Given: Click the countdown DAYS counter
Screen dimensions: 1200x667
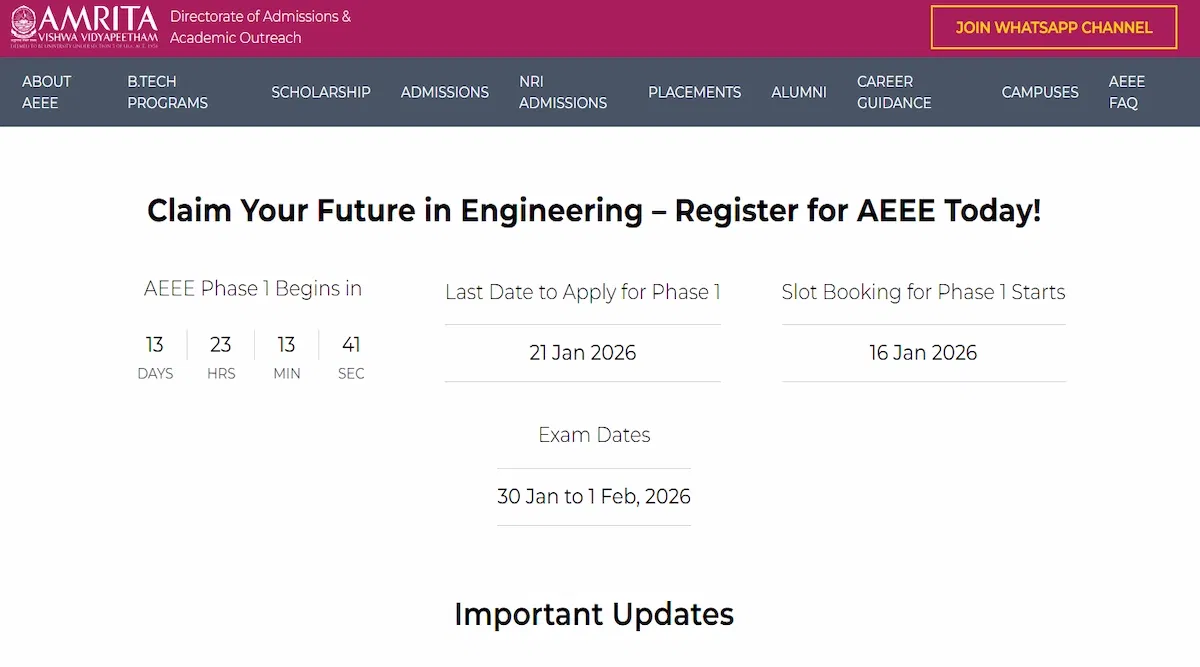Looking at the screenshot, I should pyautogui.click(x=154, y=356).
